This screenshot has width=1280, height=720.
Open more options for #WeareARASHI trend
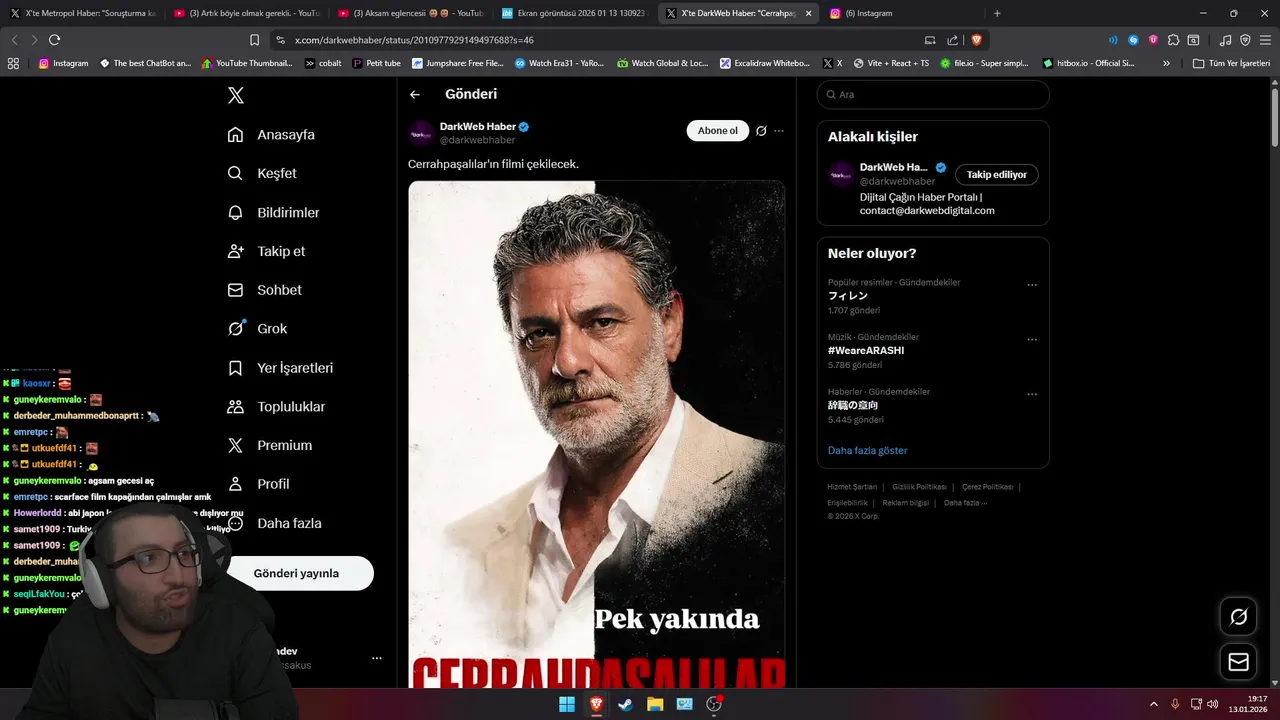[x=1032, y=340]
